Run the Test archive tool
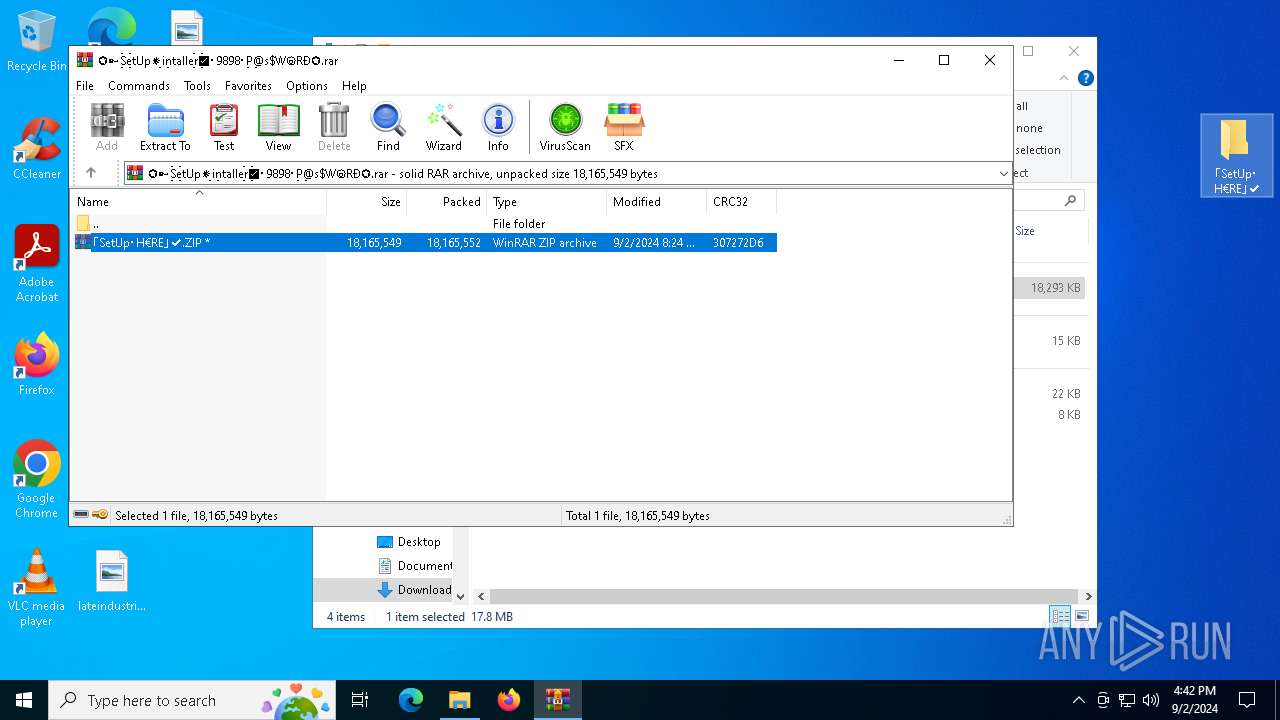The width and height of the screenshot is (1280, 720). 224,127
